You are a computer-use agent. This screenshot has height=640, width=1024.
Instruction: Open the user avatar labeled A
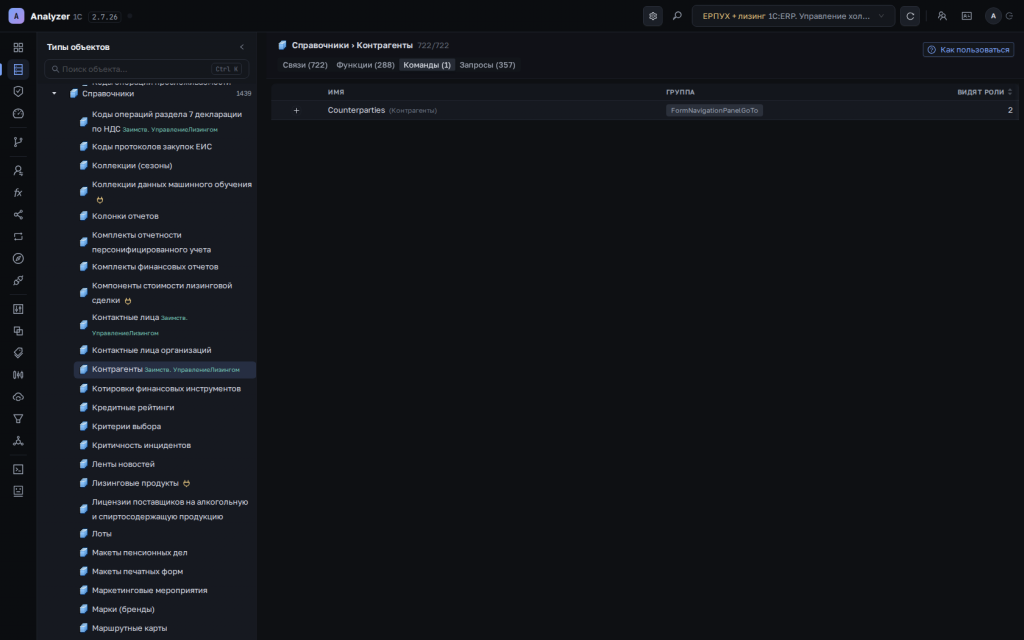pyautogui.click(x=993, y=16)
